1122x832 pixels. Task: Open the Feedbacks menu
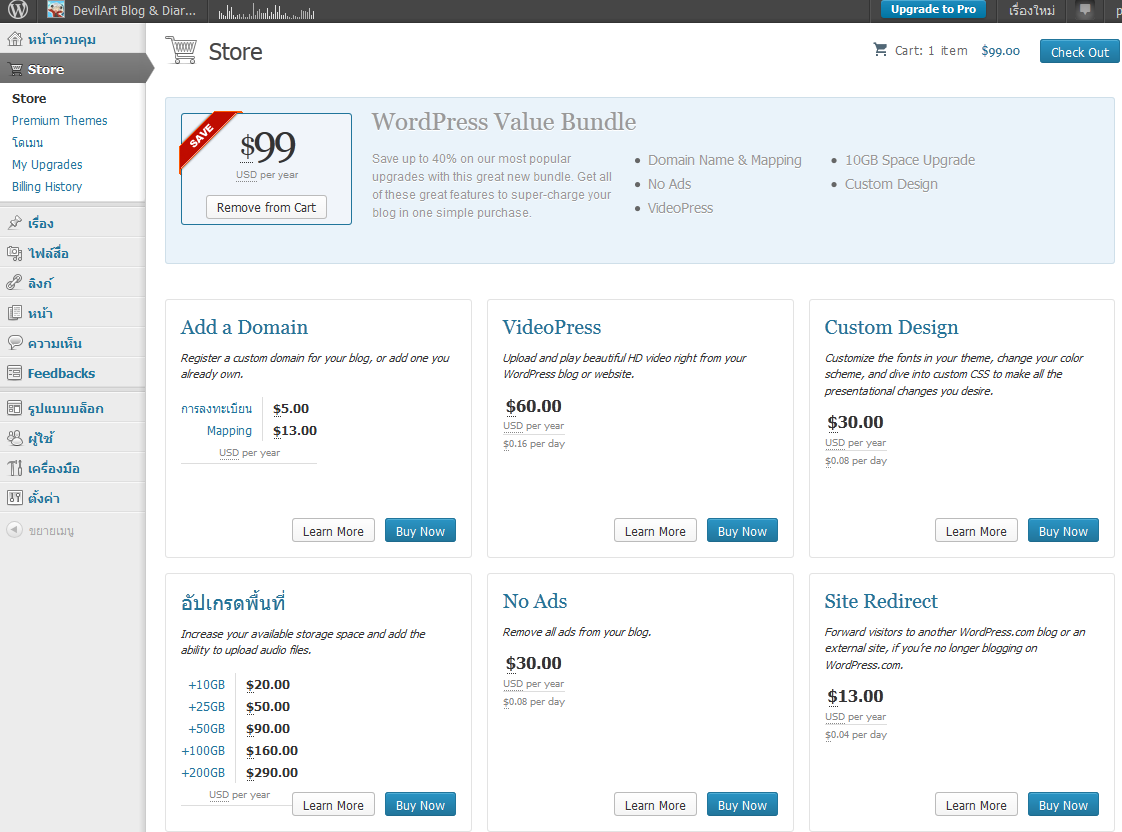coord(61,373)
